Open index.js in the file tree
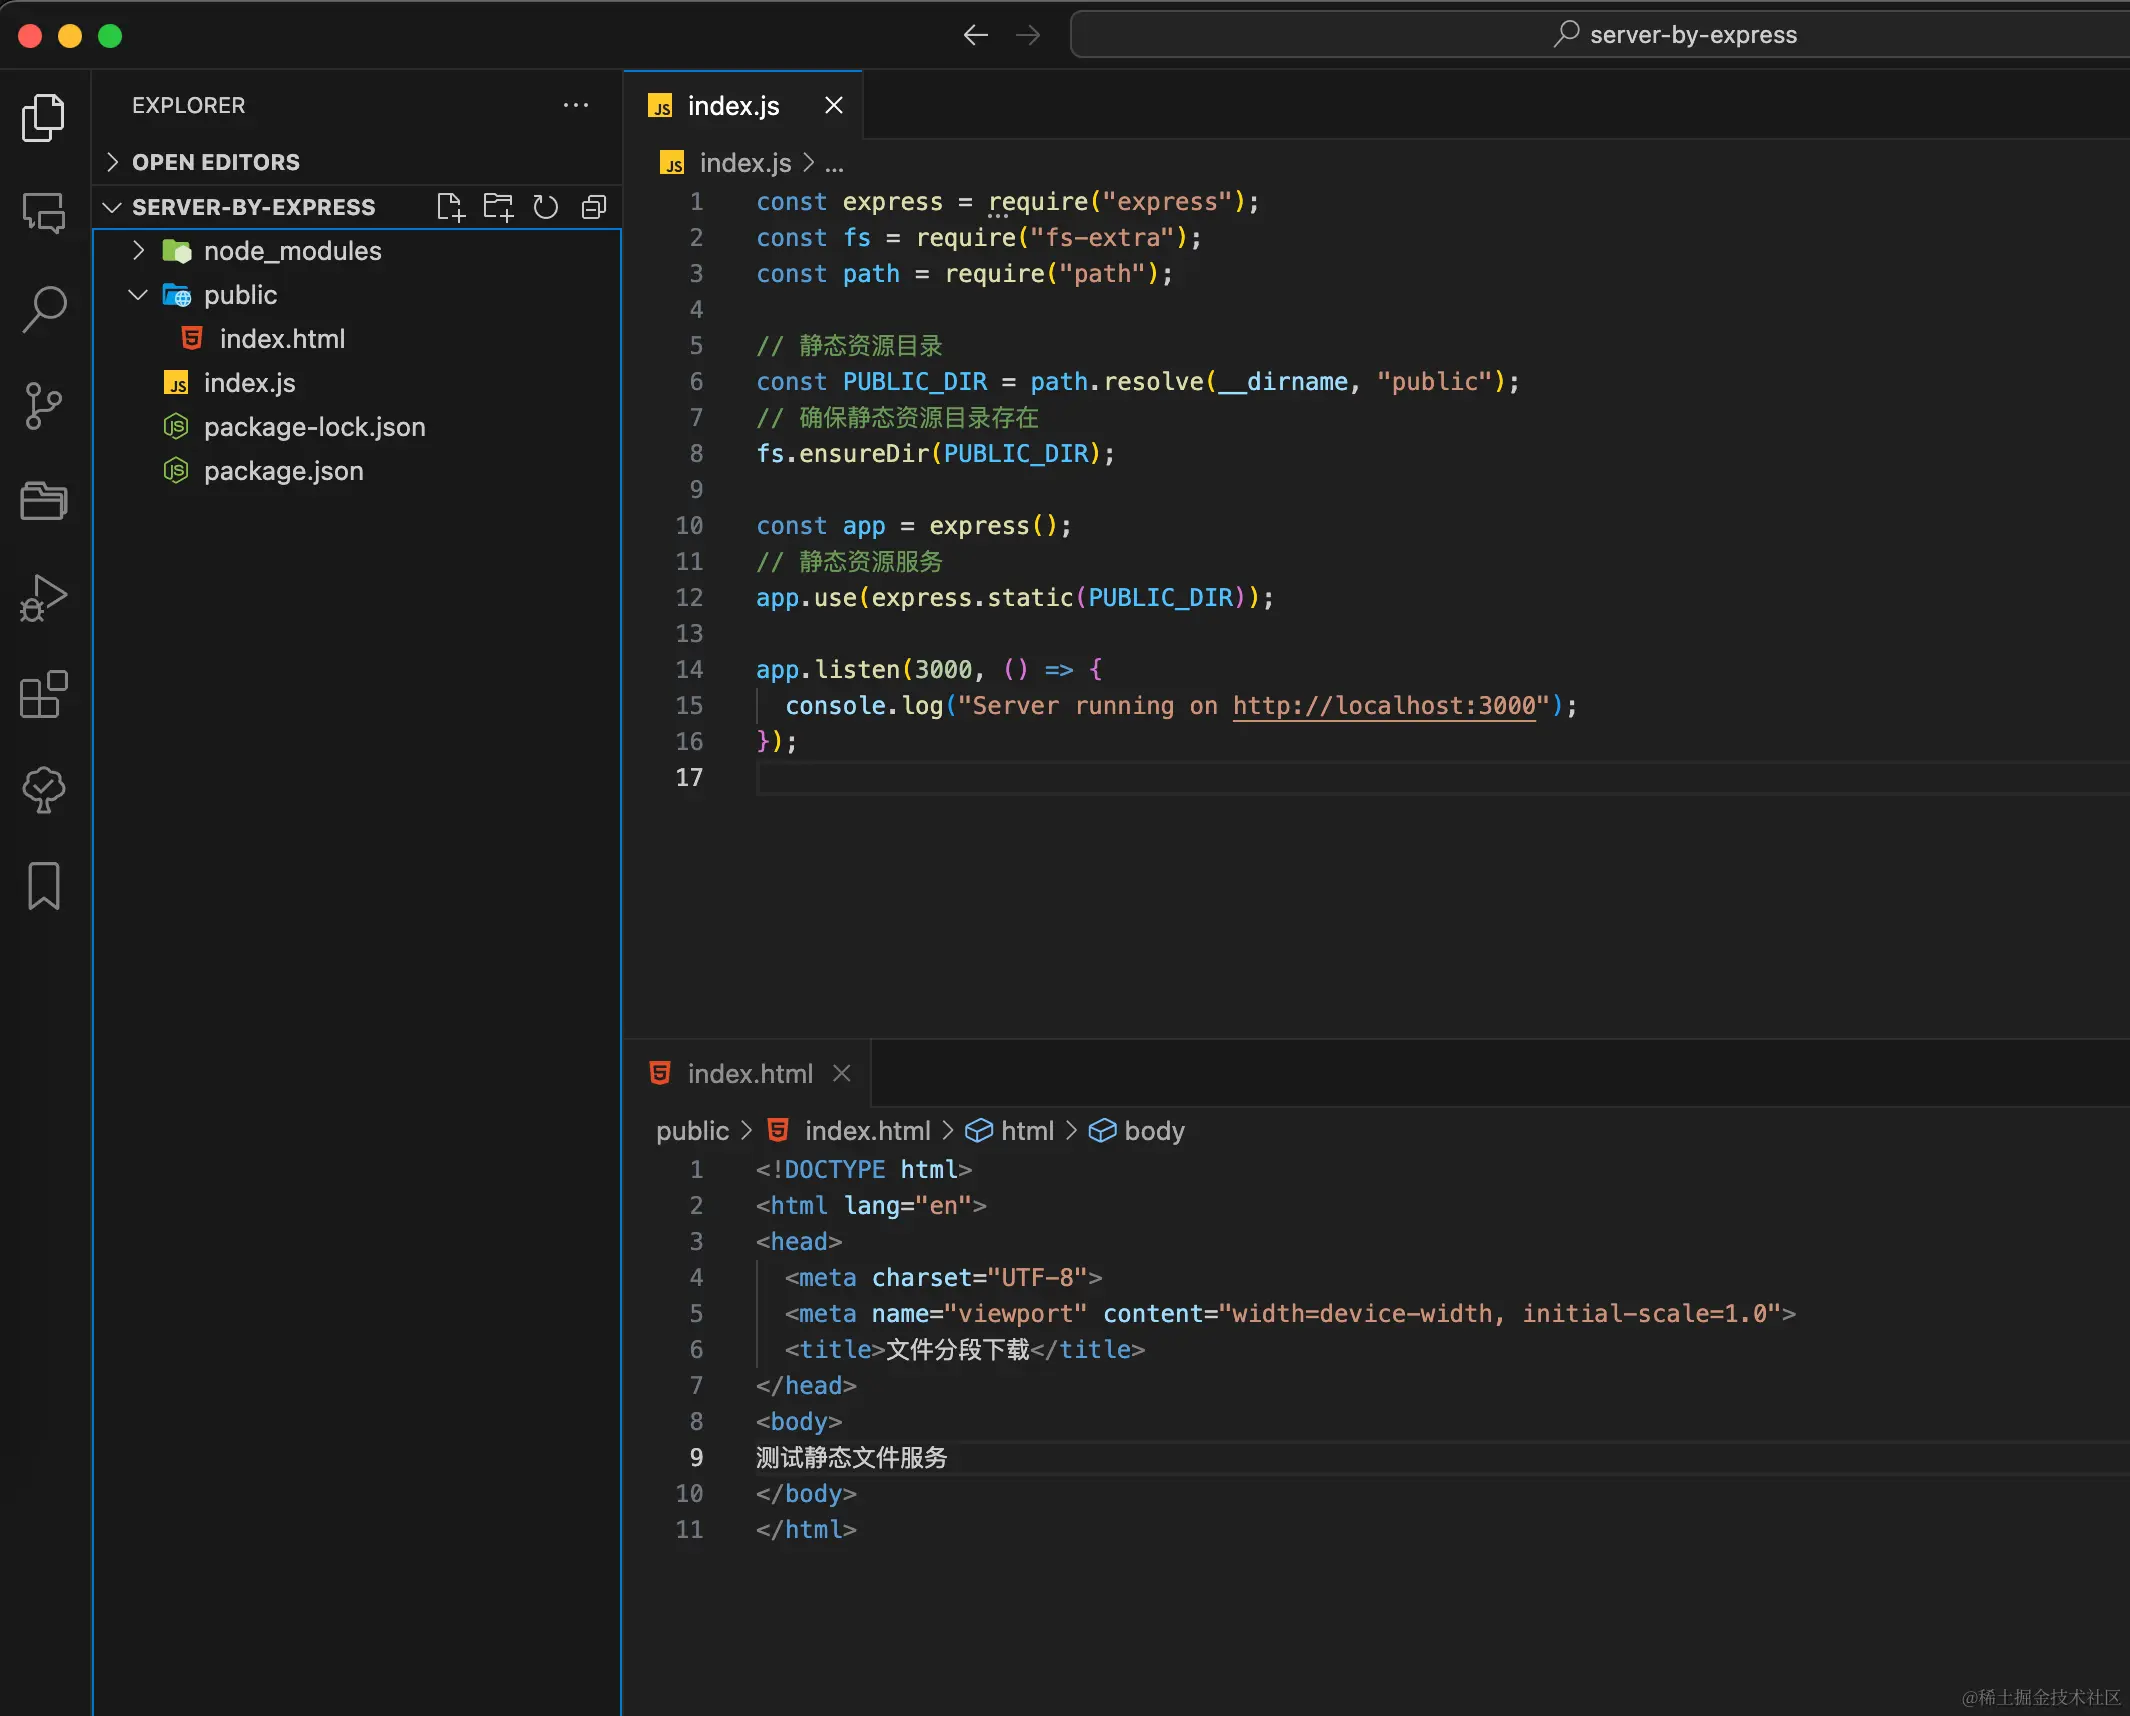The height and width of the screenshot is (1716, 2130). click(x=356, y=383)
